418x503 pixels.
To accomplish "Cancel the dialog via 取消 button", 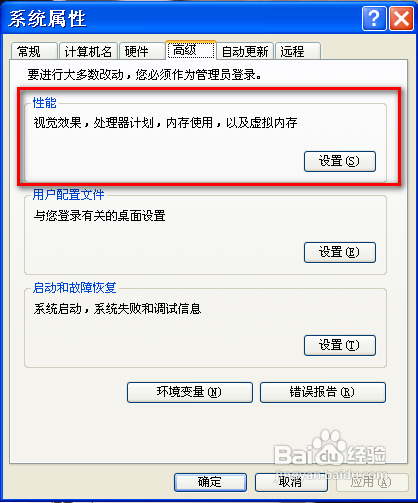I will [291, 482].
